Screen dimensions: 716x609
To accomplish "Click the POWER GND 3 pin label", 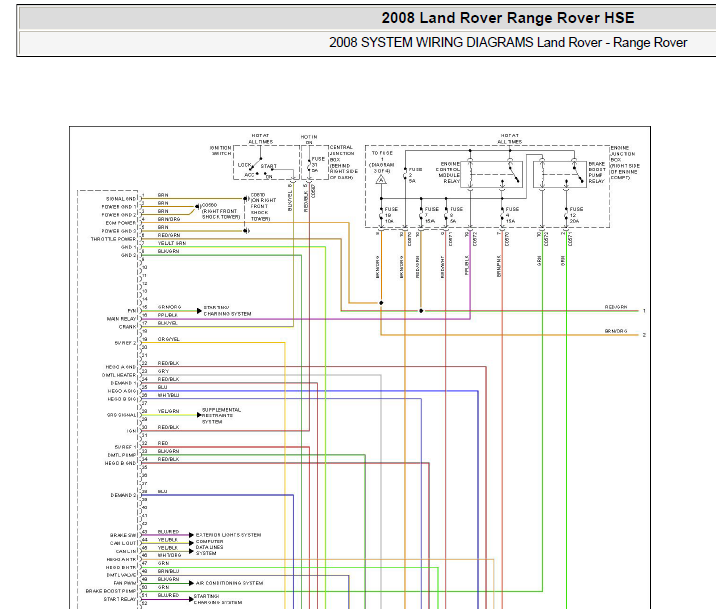I will (119, 231).
